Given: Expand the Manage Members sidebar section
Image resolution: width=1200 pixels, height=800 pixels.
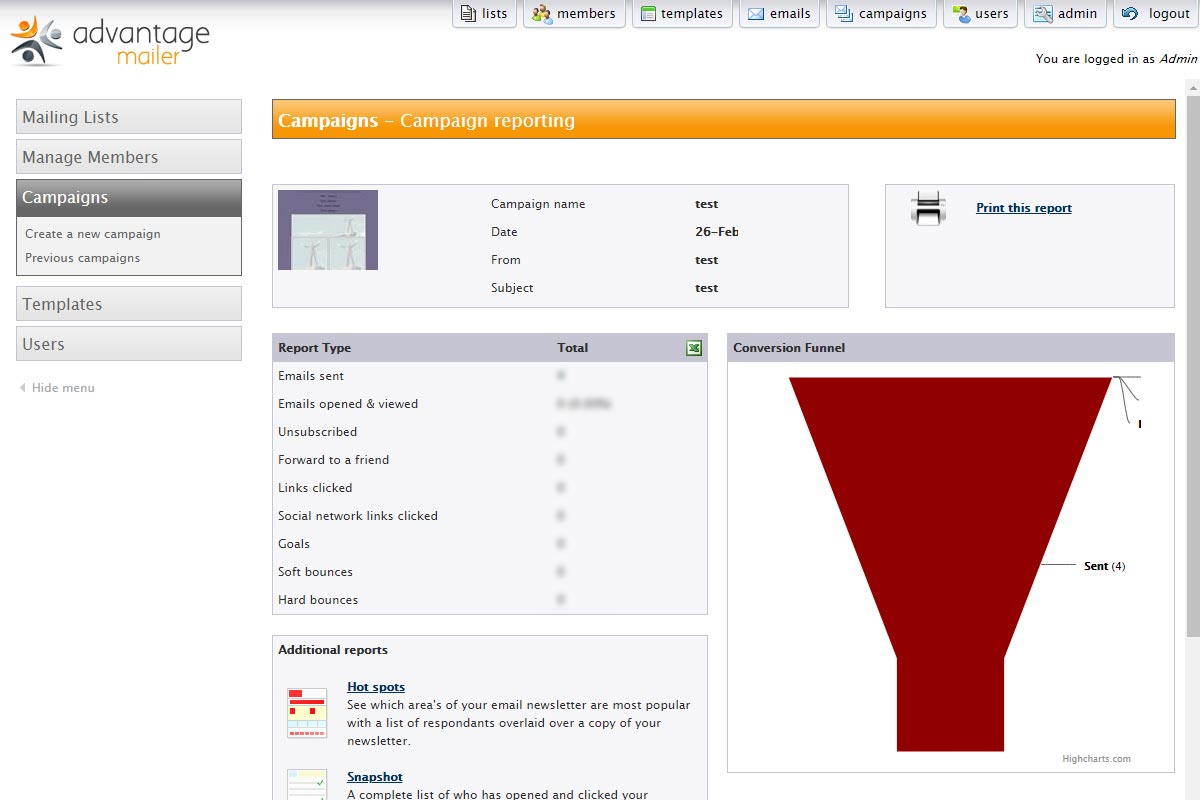Looking at the screenshot, I should click(x=129, y=157).
